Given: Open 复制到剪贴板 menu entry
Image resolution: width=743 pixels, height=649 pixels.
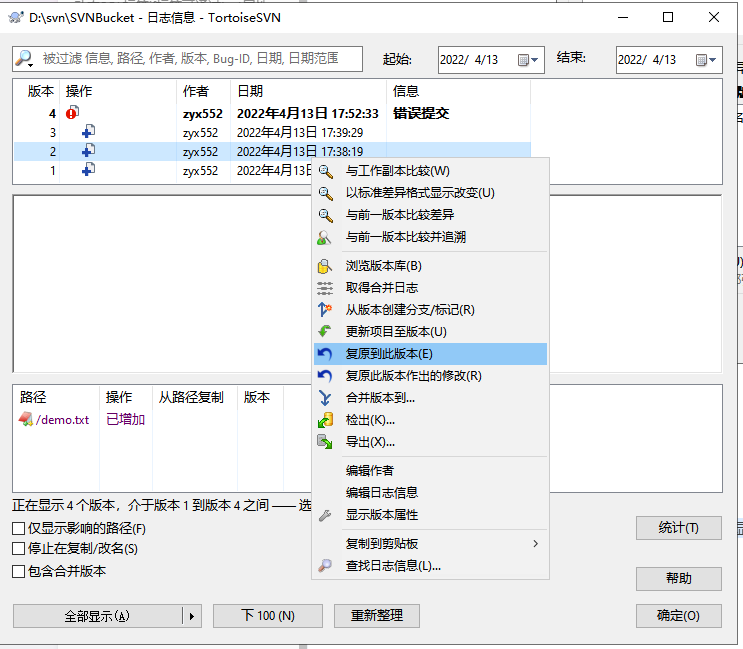Looking at the screenshot, I should [430, 543].
